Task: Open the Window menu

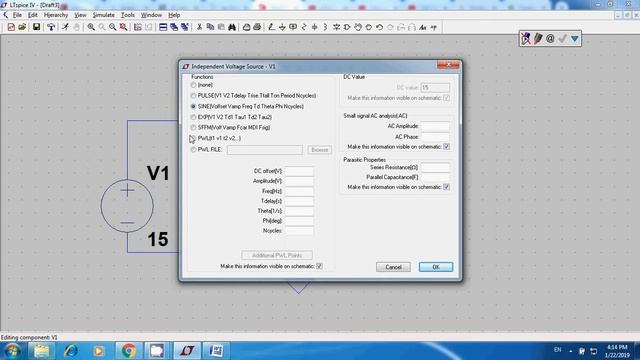Action: click(151, 15)
